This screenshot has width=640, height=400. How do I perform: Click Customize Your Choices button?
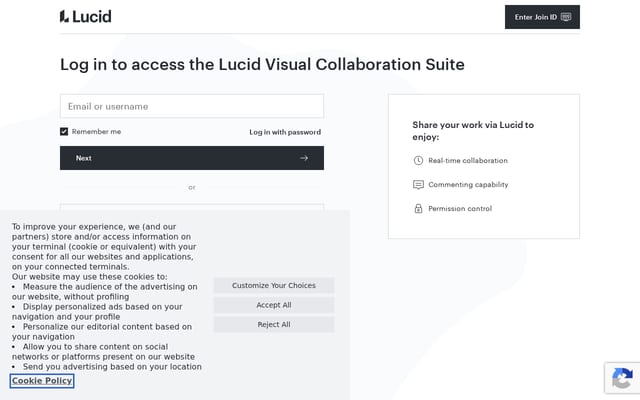[x=274, y=285]
